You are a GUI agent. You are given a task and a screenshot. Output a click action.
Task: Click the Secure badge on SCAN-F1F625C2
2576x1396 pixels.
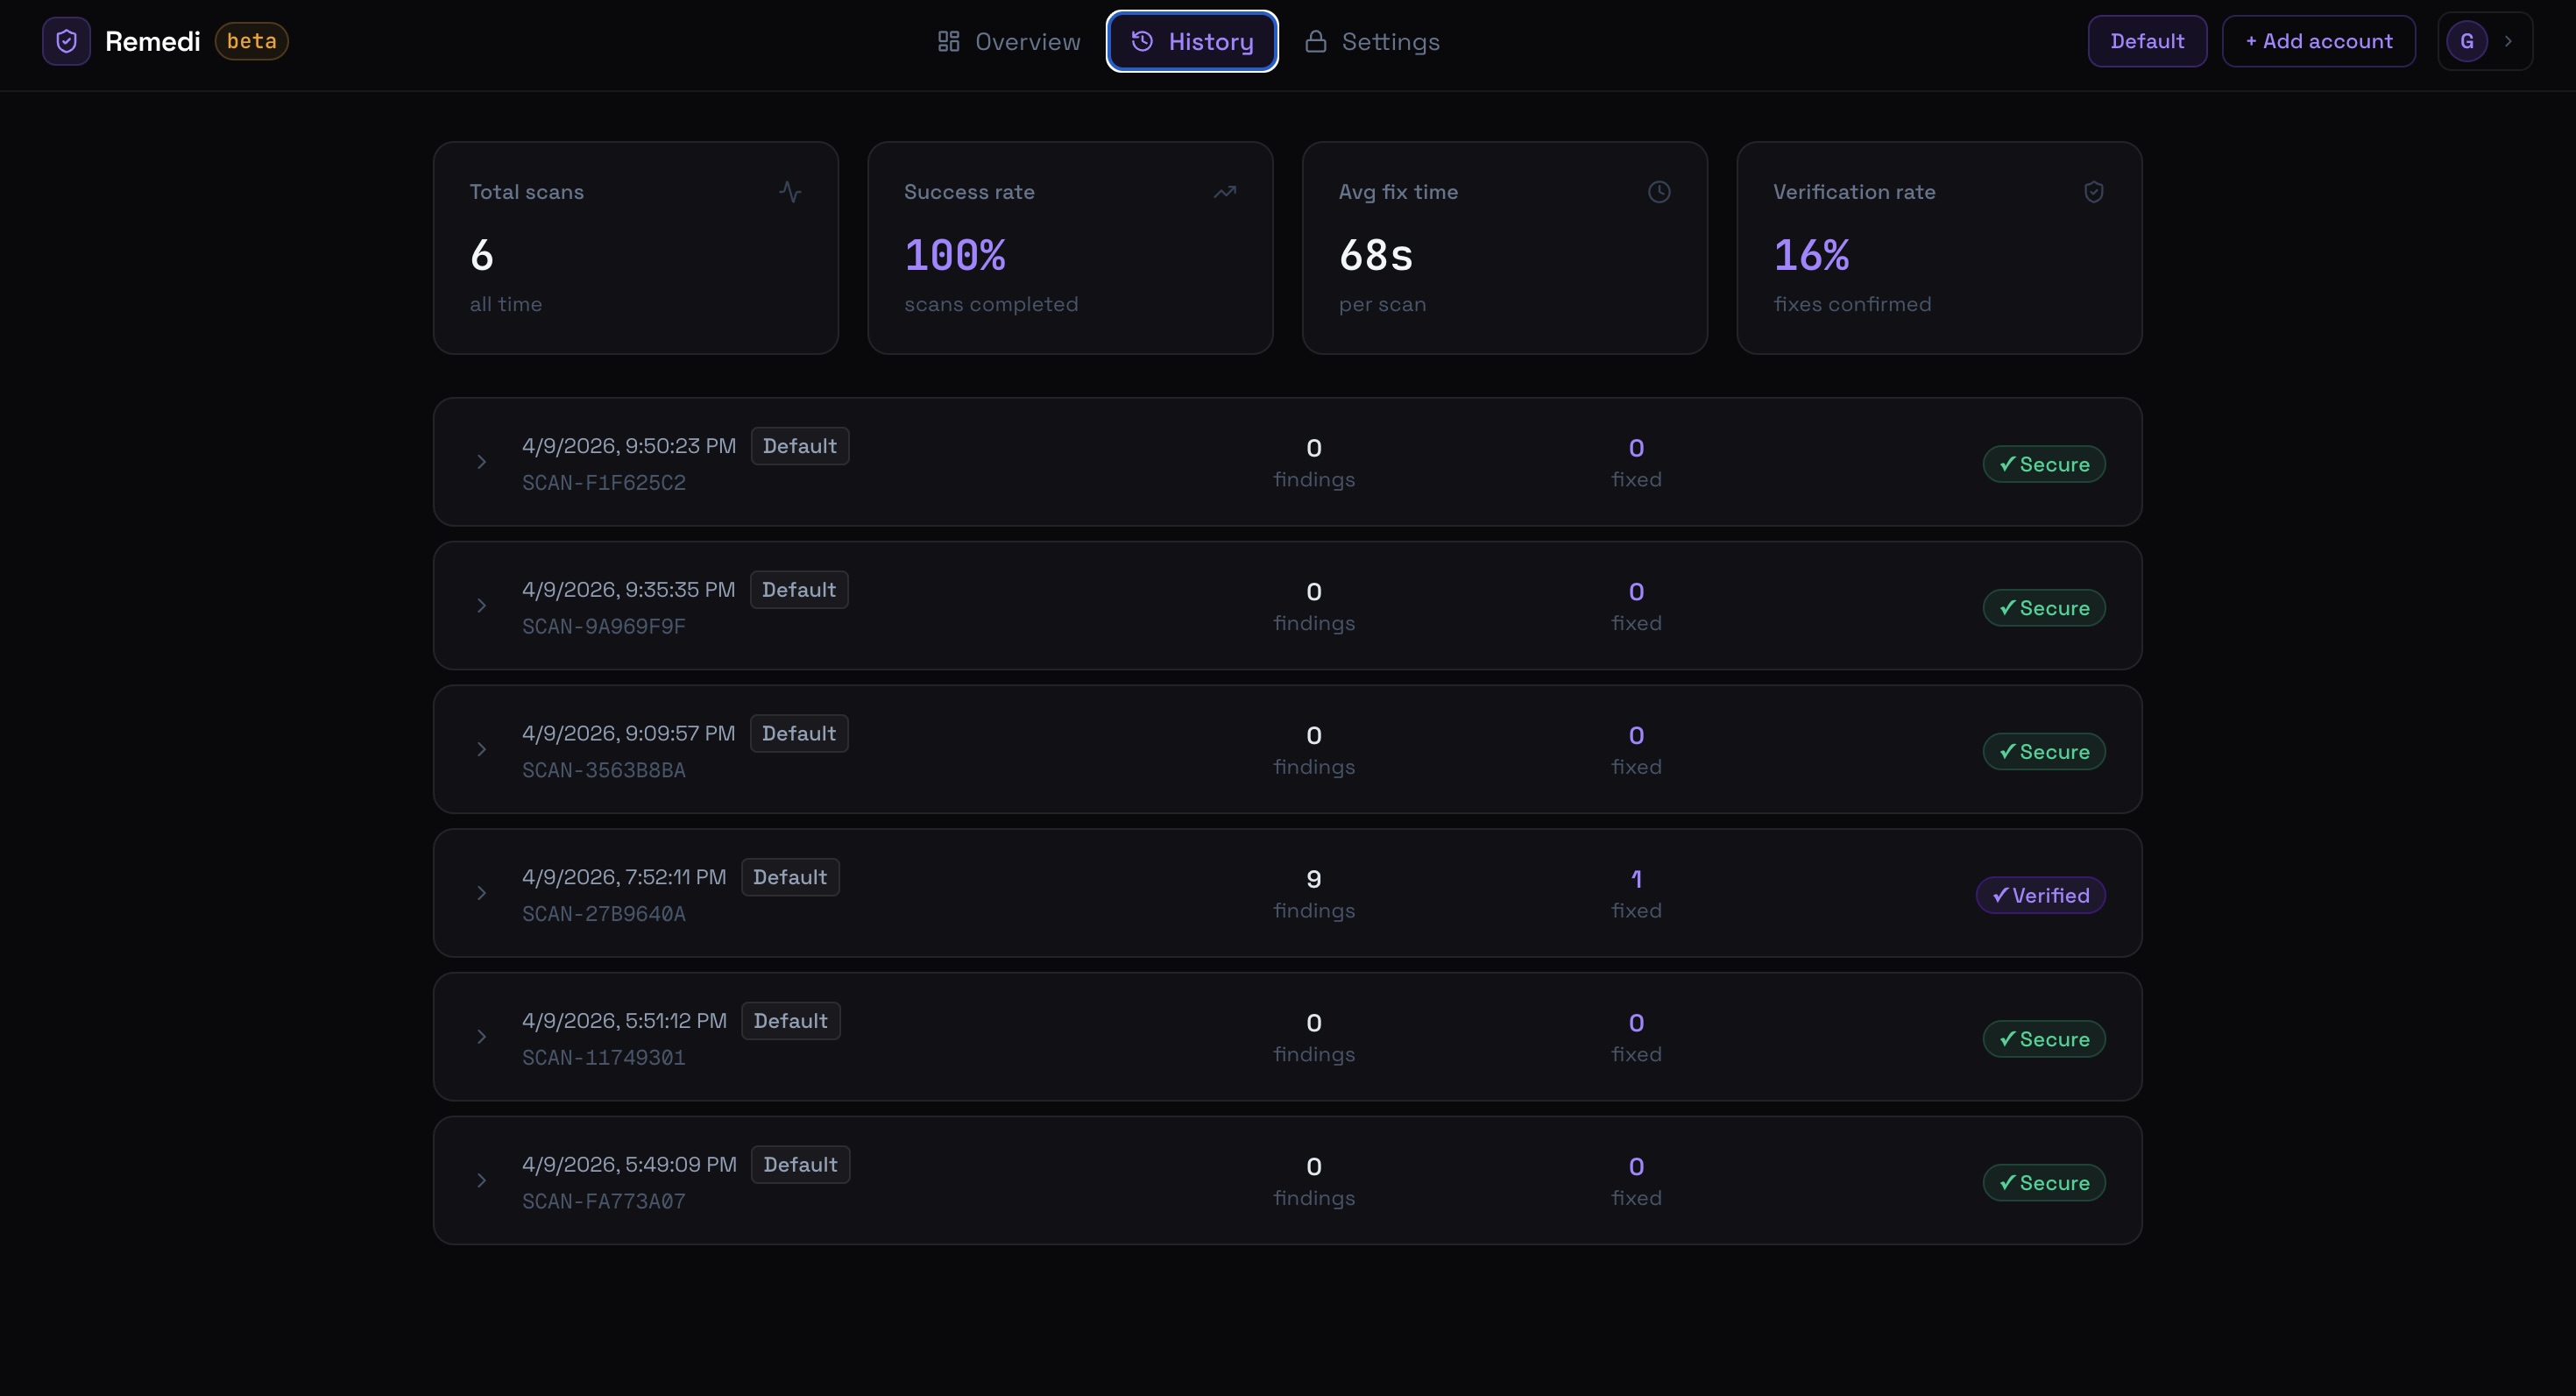click(x=2044, y=464)
